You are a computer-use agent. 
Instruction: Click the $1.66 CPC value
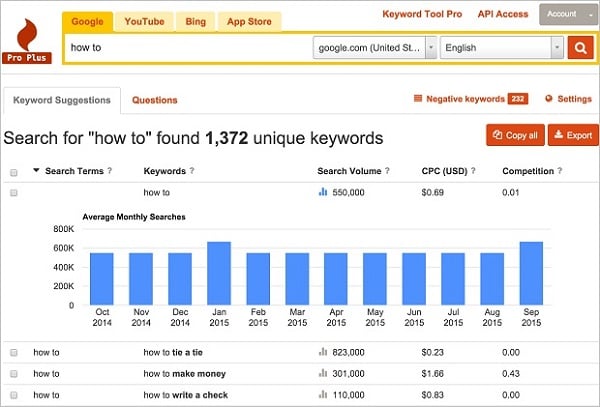point(432,374)
